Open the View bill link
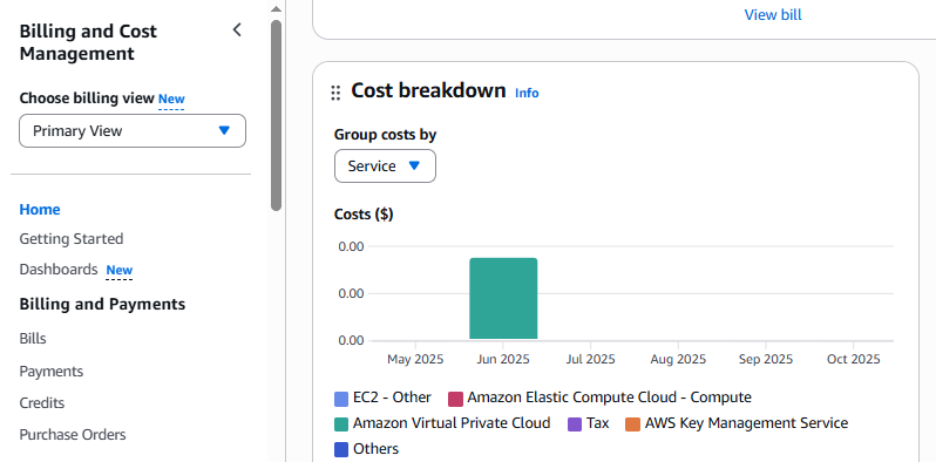The width and height of the screenshot is (936, 462). [x=772, y=15]
